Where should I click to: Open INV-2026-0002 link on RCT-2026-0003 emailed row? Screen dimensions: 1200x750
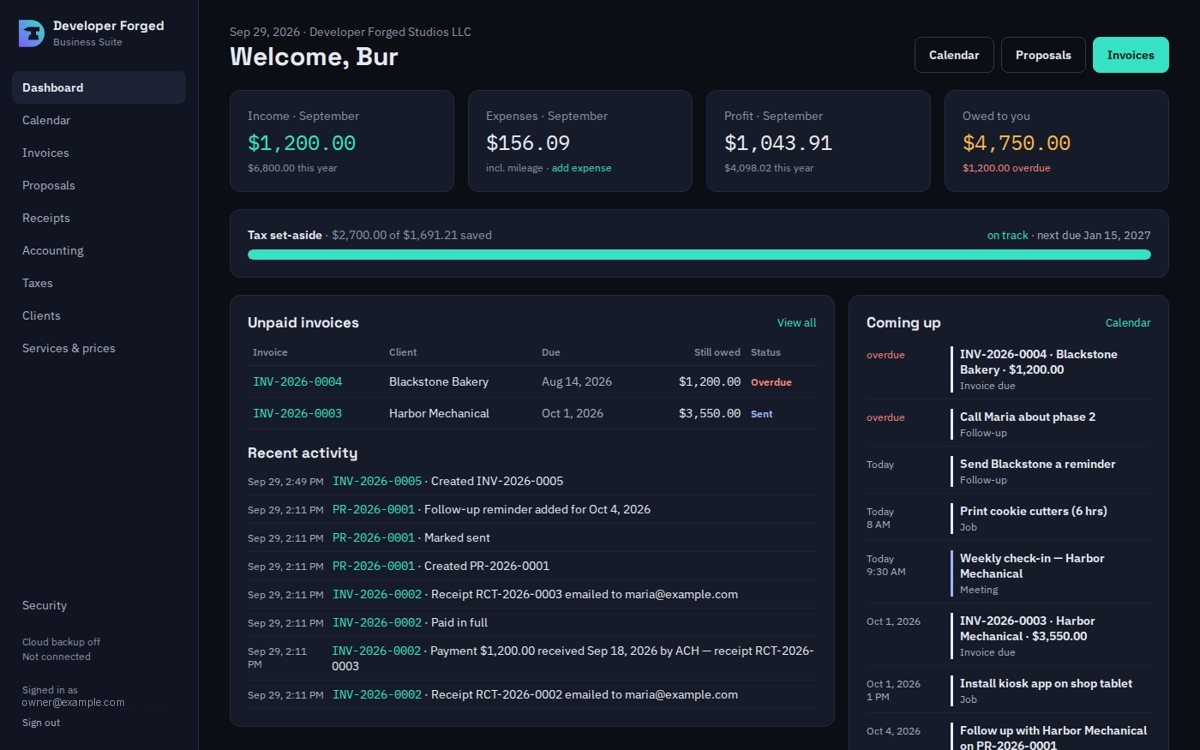(x=377, y=594)
